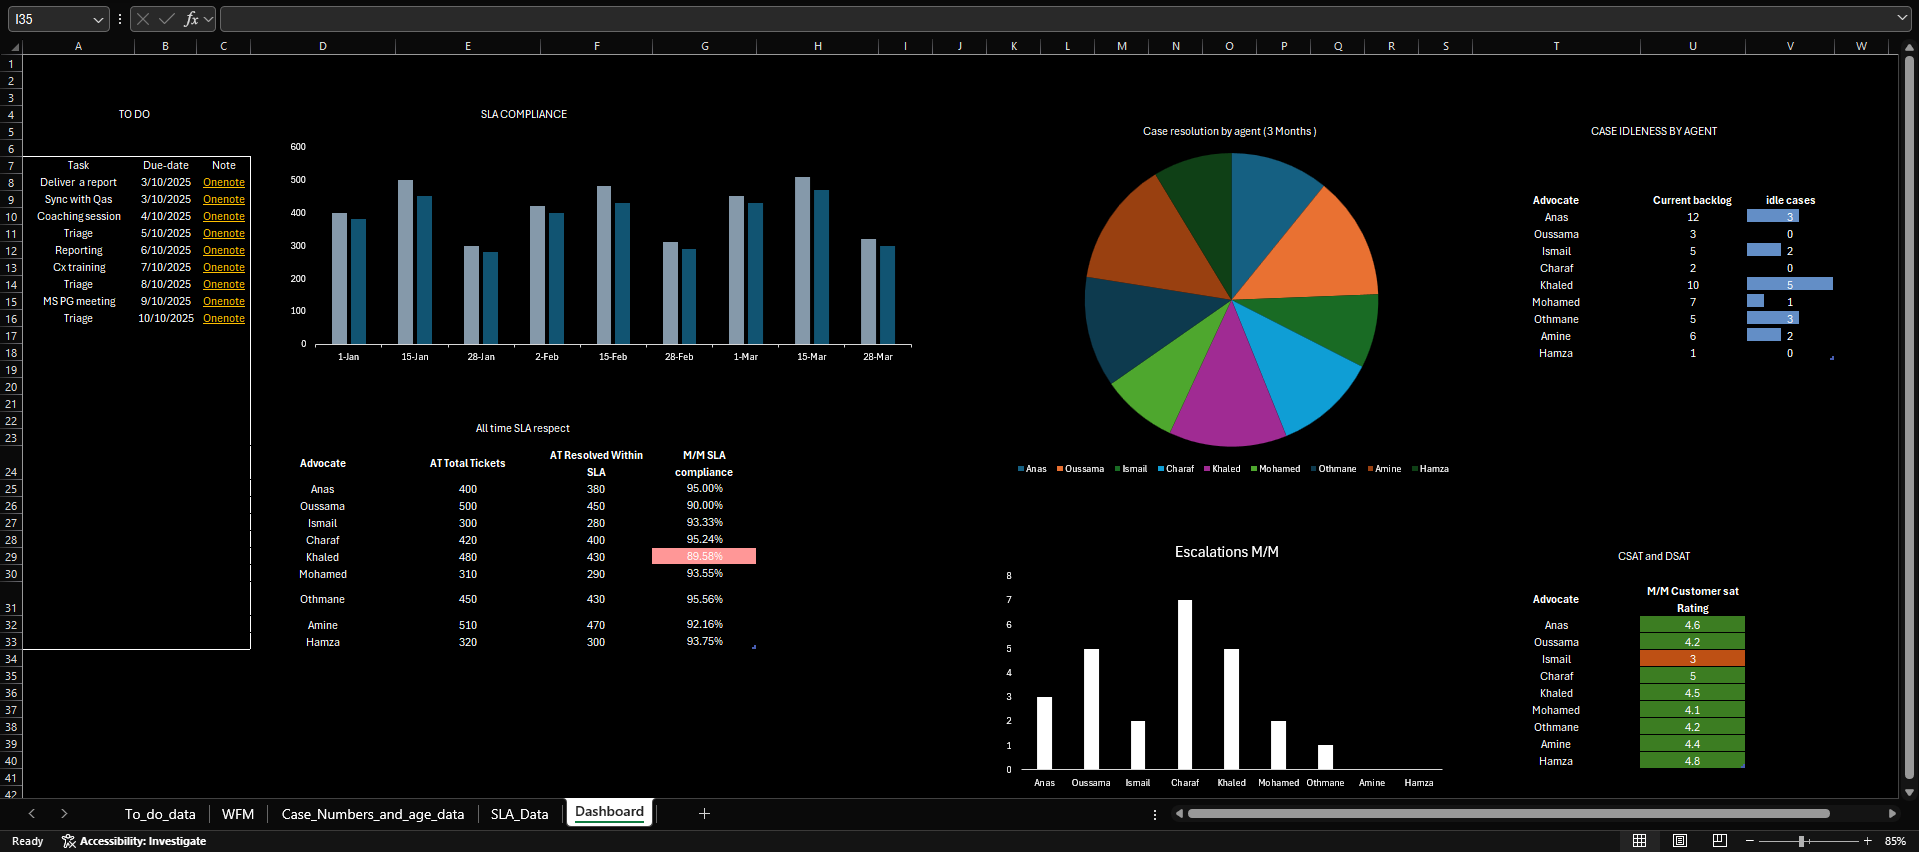The height and width of the screenshot is (852, 1919).
Task: Open the Onenote link for Reporting
Action: click(x=224, y=251)
